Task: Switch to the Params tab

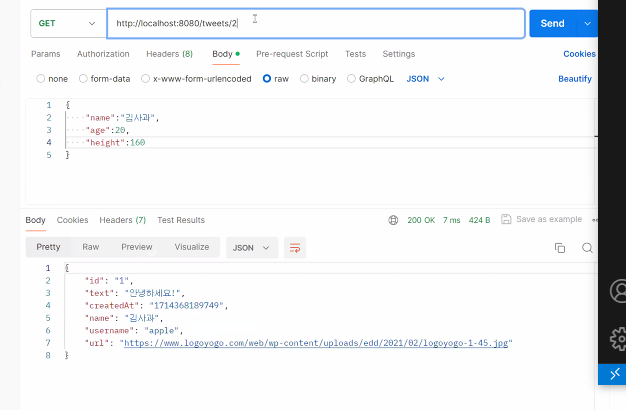Action: [46, 54]
